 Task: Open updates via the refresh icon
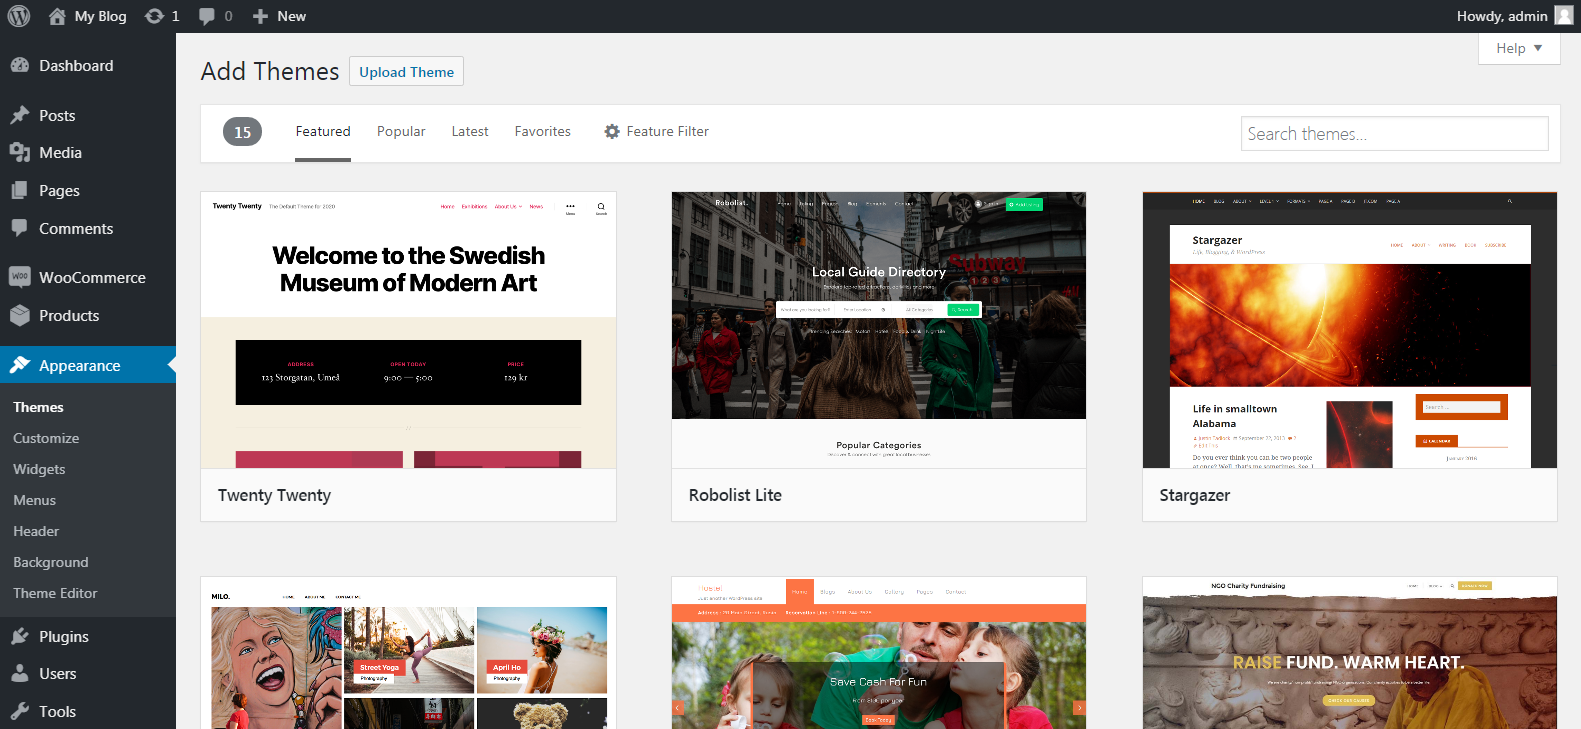[154, 16]
